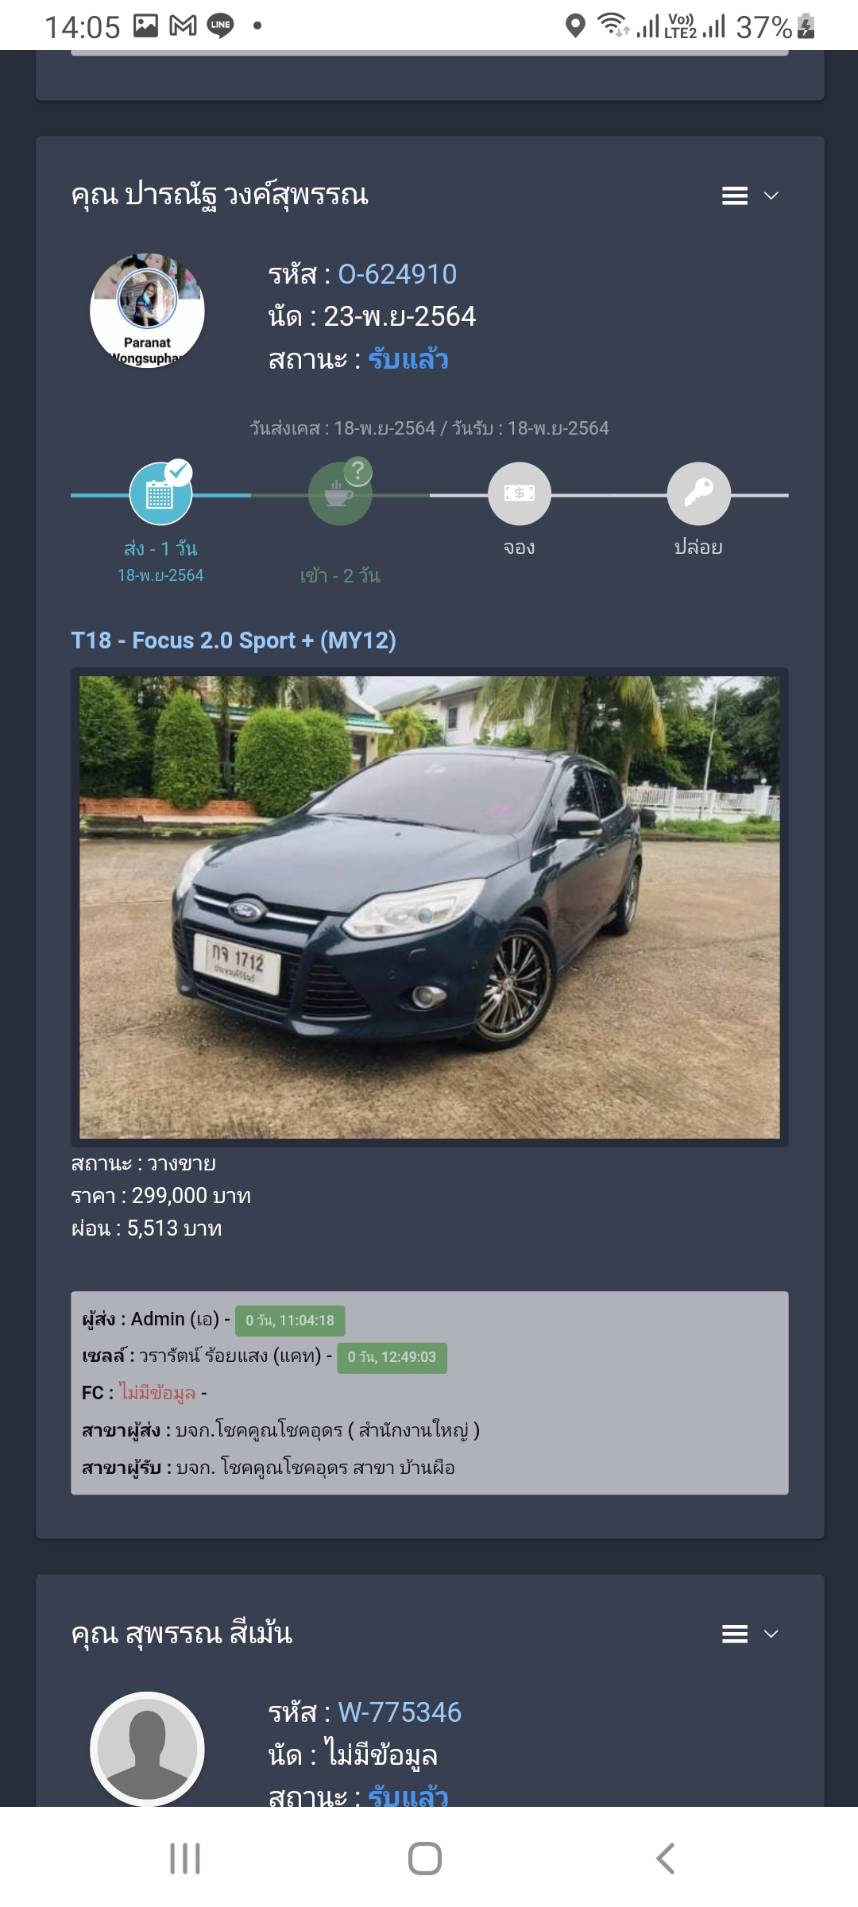Click the money 'จอง' step icon
This screenshot has width=858, height=1907.
519,493
